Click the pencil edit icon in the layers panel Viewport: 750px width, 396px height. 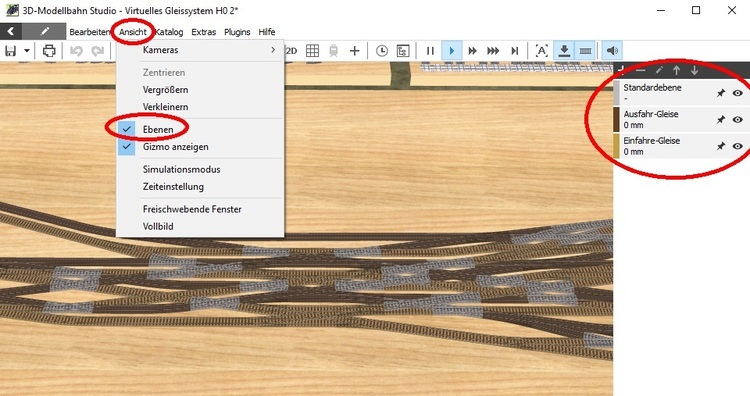coord(659,70)
